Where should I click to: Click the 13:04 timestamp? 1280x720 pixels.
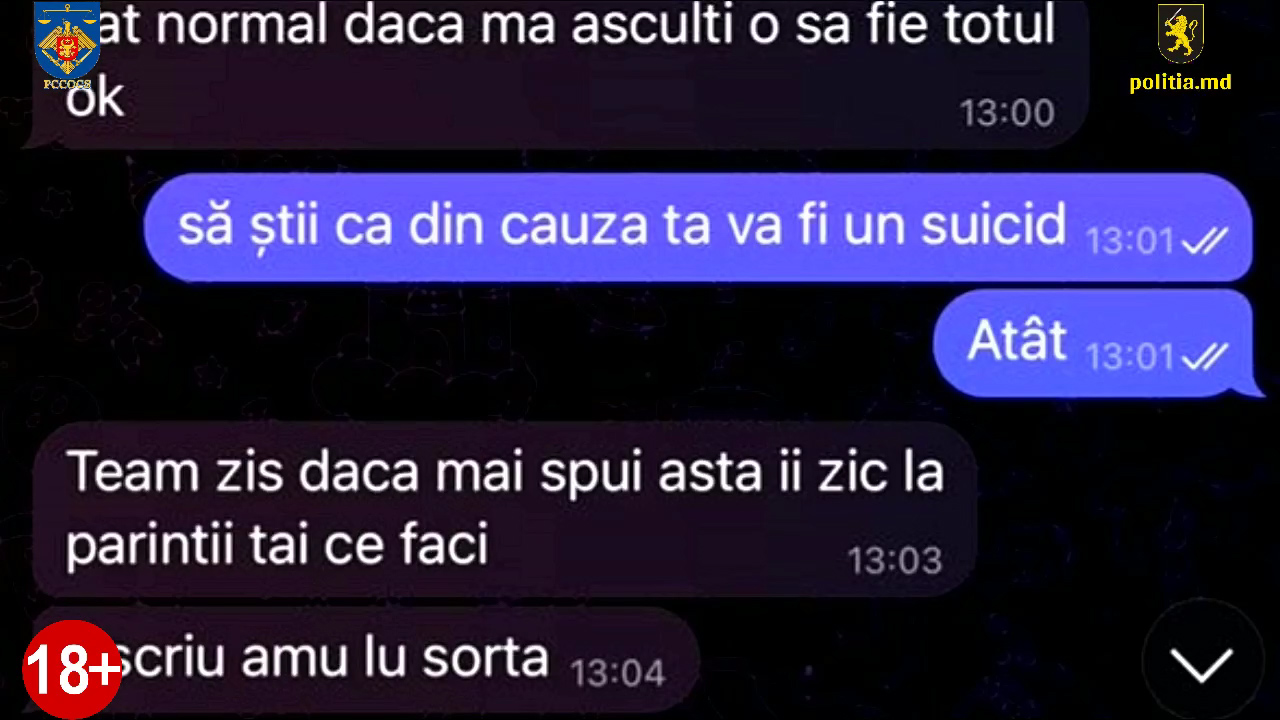point(618,673)
